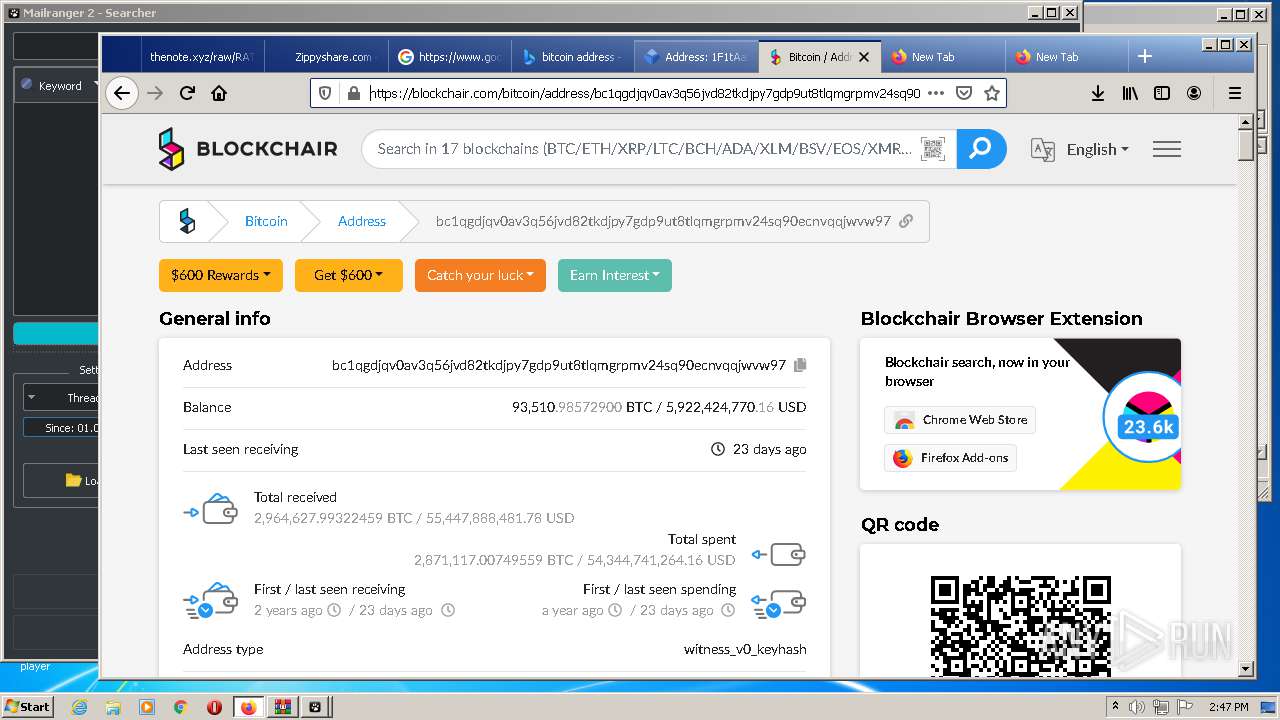
Task: Open the Firefox Add-ons button
Action: [951, 458]
